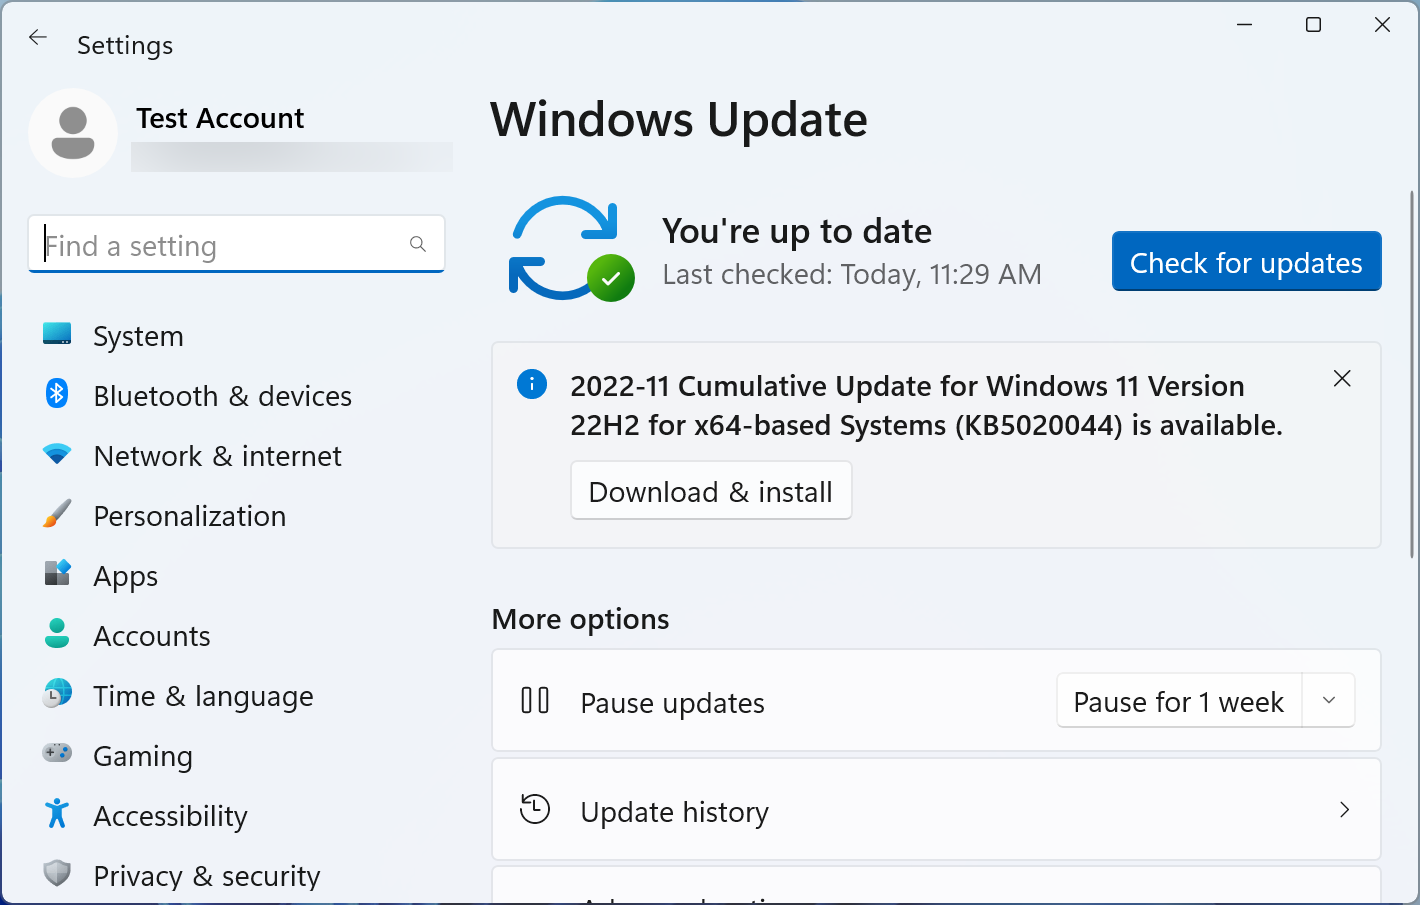Open the pause duration dropdown arrow

[1329, 700]
